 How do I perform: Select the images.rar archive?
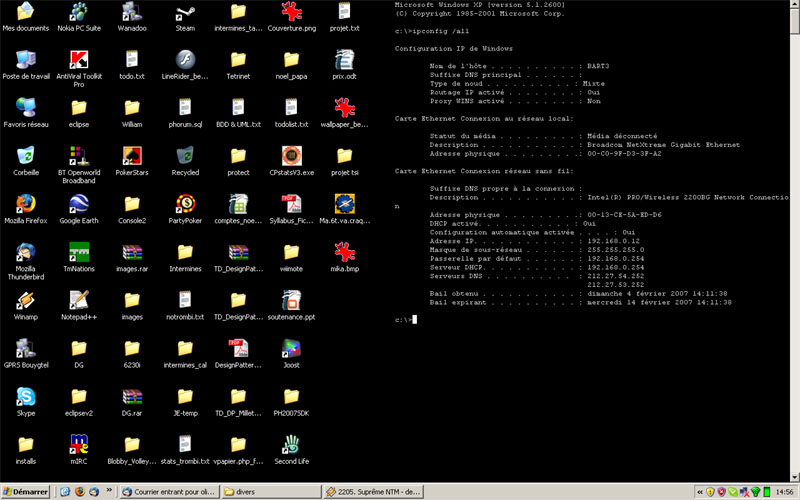coord(132,251)
